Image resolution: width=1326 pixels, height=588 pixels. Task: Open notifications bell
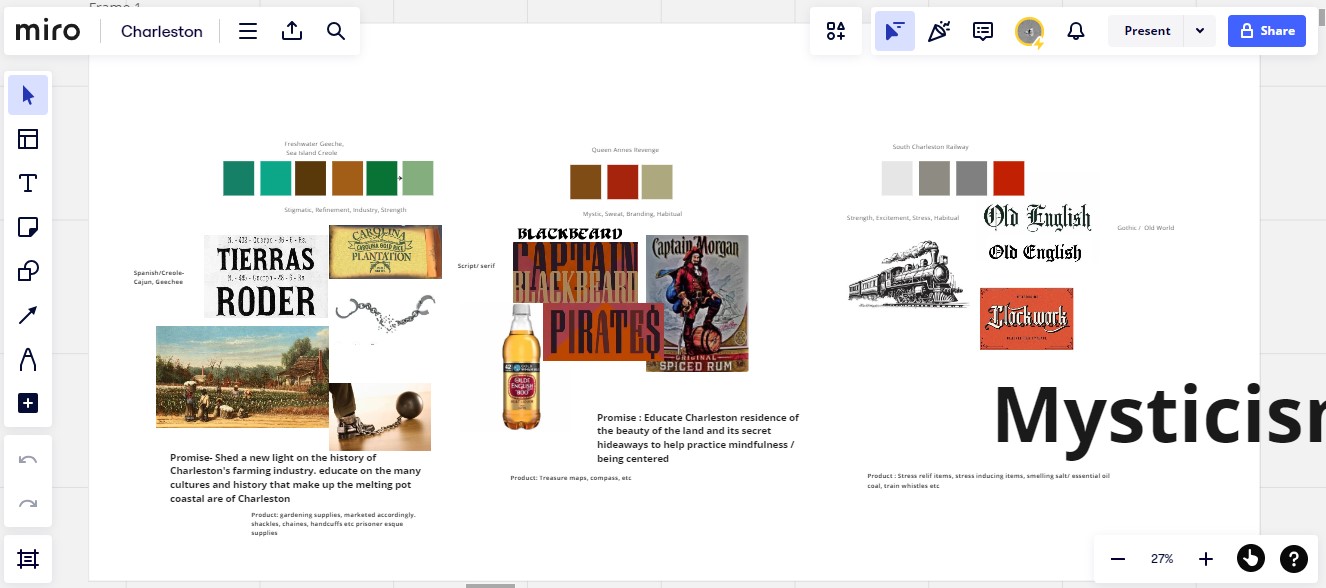(x=1076, y=31)
